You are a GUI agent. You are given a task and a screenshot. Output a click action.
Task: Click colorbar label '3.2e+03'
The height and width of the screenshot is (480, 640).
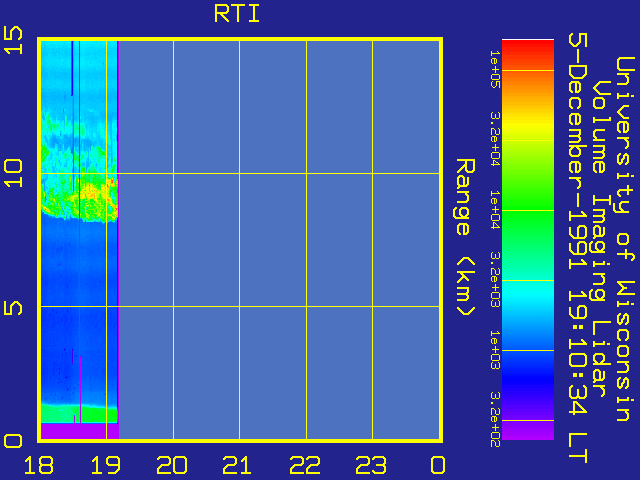(x=494, y=279)
